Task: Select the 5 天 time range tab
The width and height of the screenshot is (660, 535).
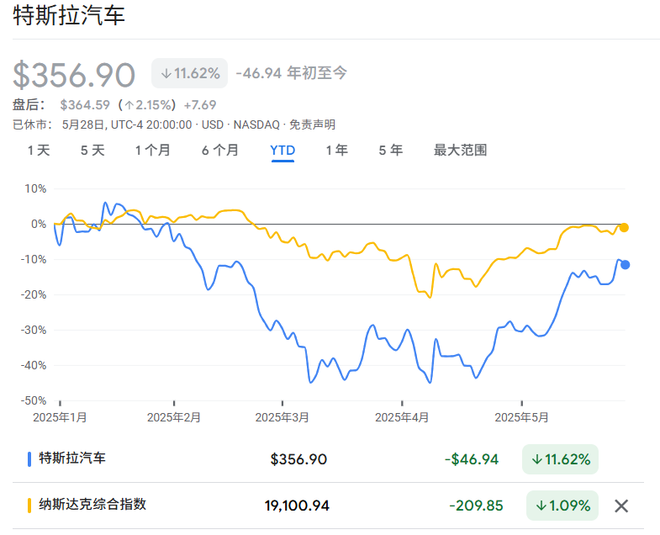Action: [93, 150]
